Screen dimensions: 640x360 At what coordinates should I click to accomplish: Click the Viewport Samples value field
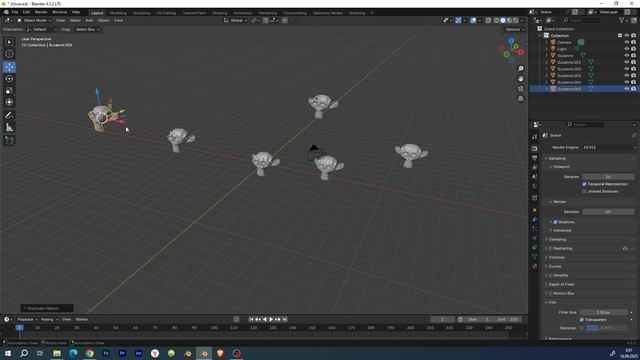coord(608,177)
